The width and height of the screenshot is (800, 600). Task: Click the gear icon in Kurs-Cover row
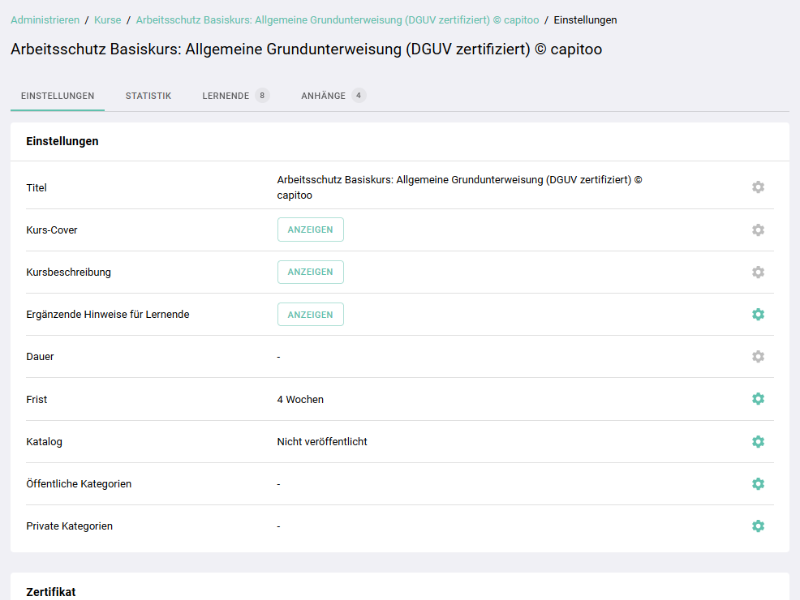(758, 230)
